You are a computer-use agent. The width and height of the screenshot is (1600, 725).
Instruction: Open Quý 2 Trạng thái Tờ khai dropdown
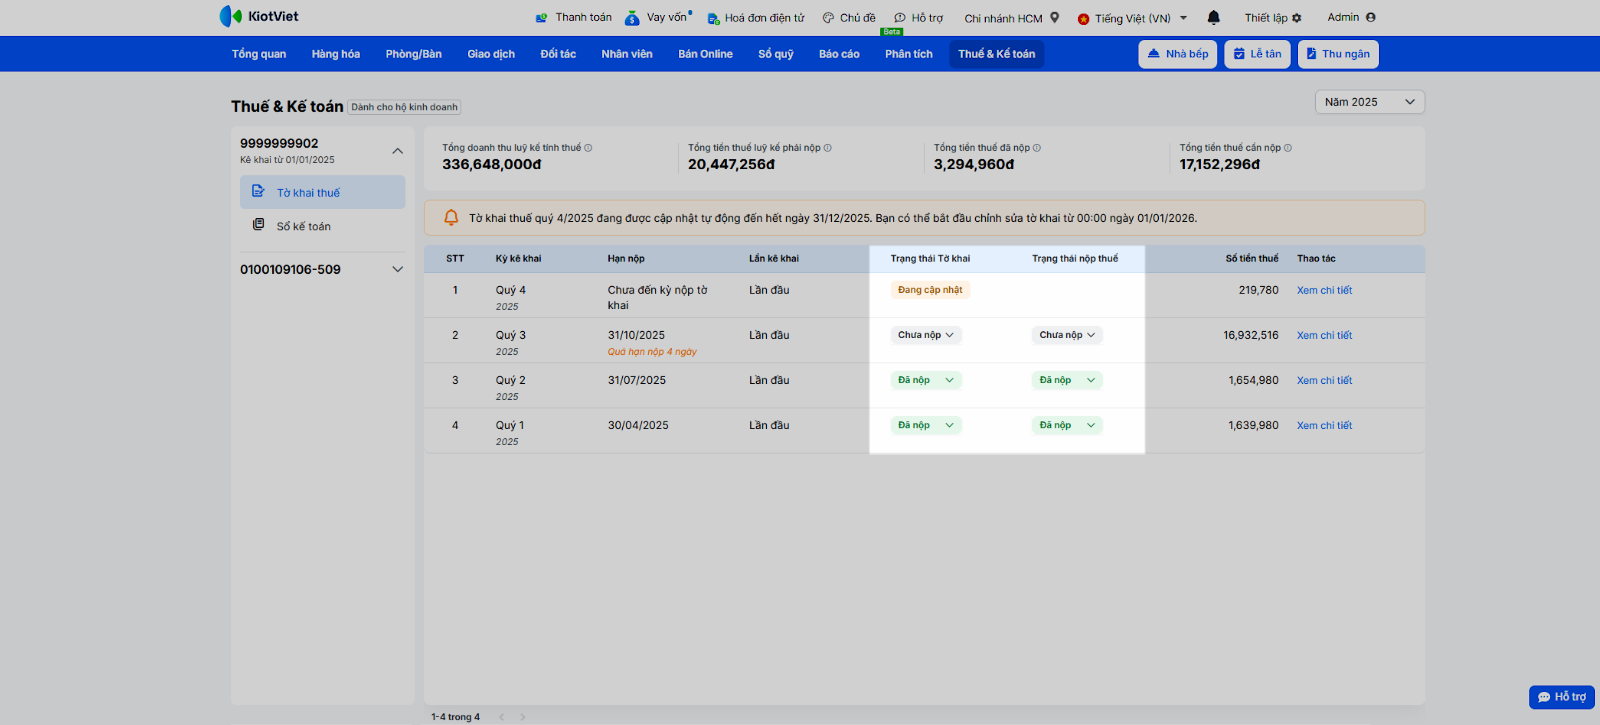926,380
